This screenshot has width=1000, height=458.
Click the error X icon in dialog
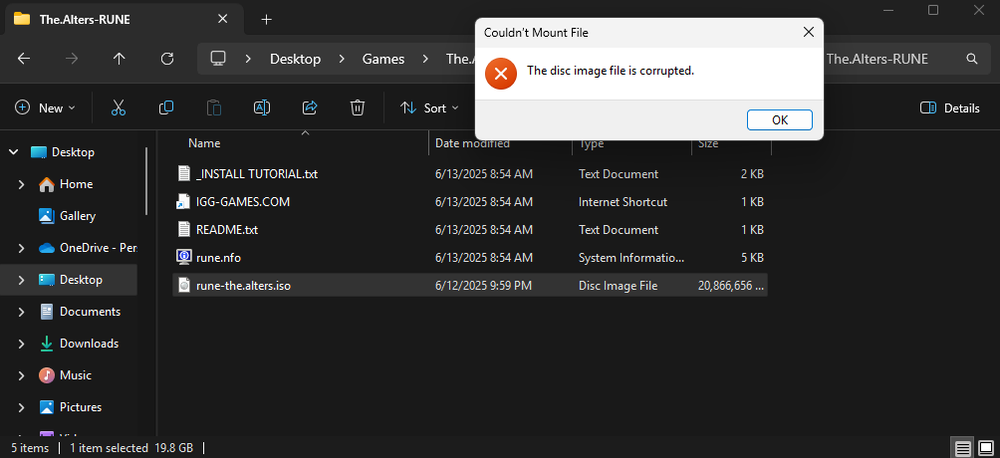(x=501, y=73)
